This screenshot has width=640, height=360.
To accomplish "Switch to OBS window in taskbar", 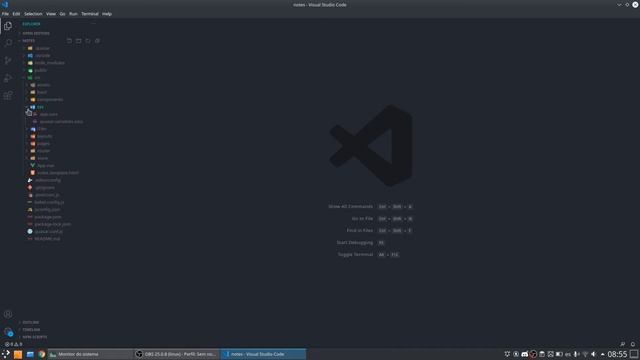I will (x=176, y=354).
